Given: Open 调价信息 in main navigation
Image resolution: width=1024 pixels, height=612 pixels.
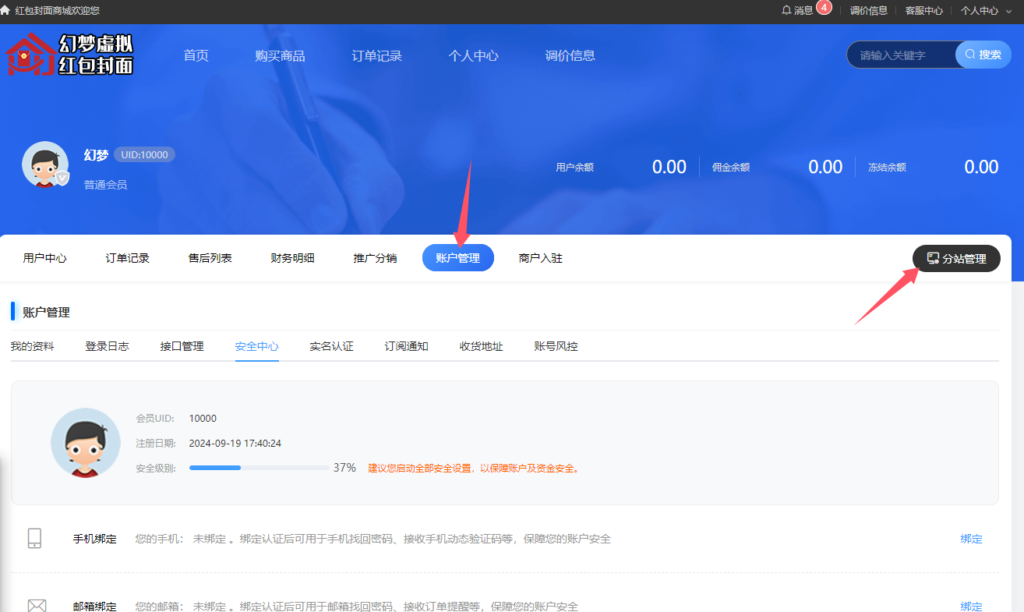Looking at the screenshot, I should coord(569,56).
